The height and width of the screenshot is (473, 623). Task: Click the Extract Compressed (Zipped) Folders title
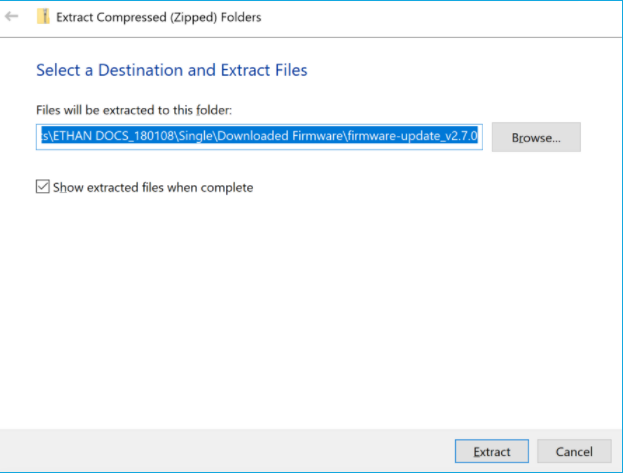click(x=159, y=17)
